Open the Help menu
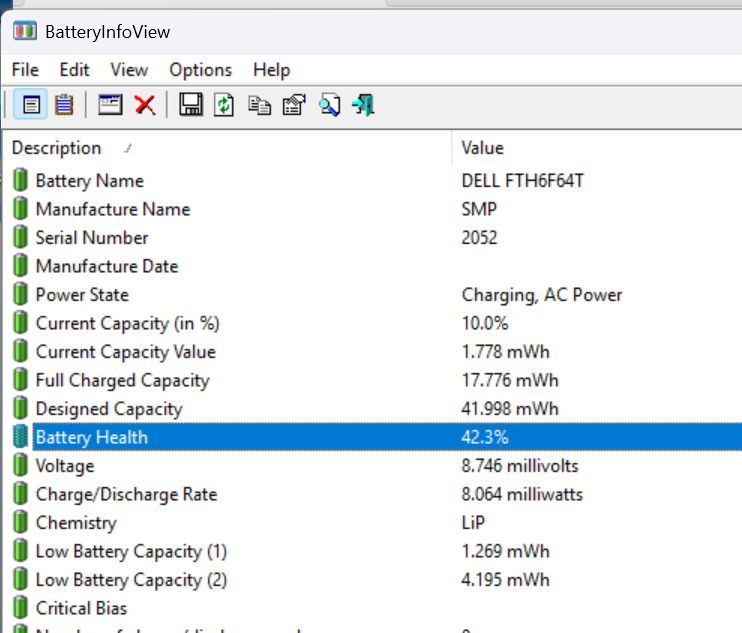Screen dimensions: 742x633 (x=271, y=70)
